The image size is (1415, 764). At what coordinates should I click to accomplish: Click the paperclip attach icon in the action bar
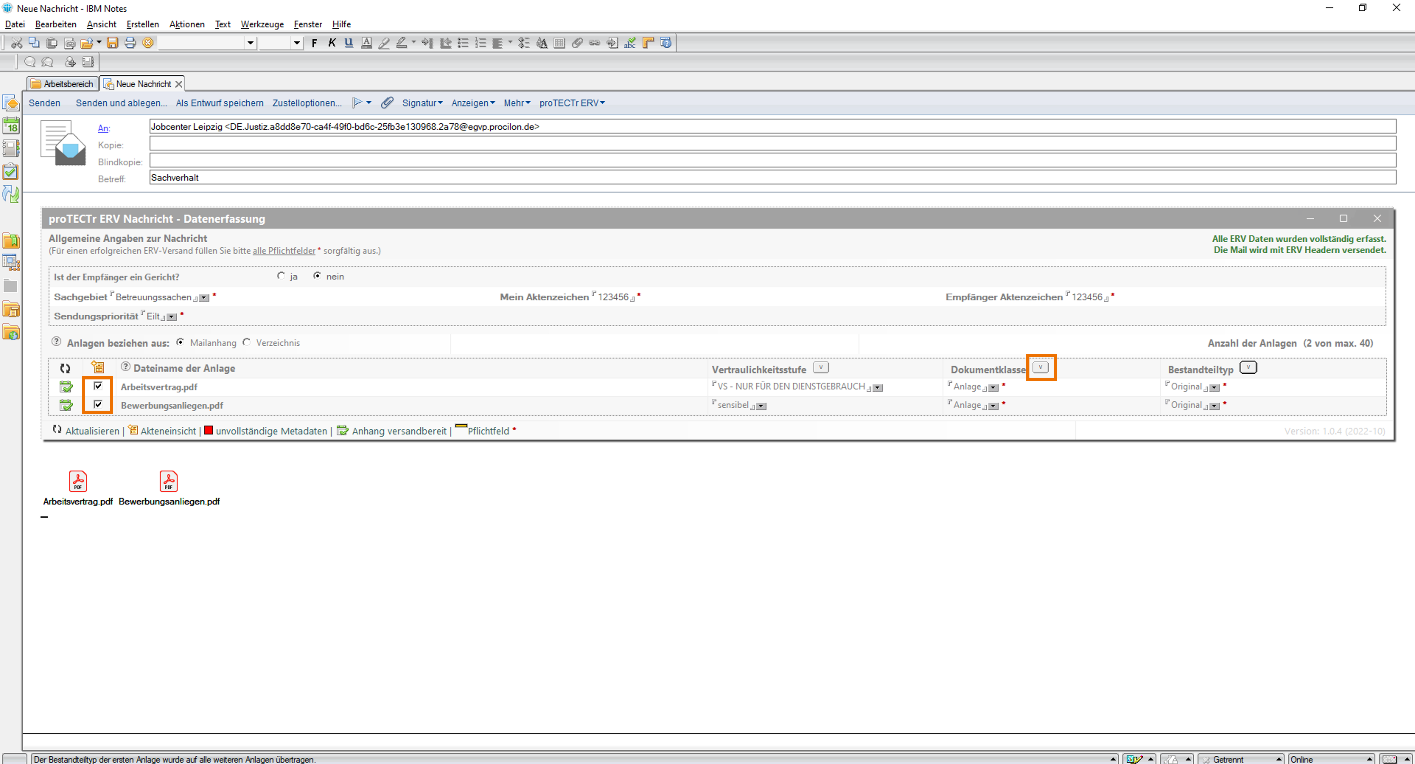tap(387, 103)
